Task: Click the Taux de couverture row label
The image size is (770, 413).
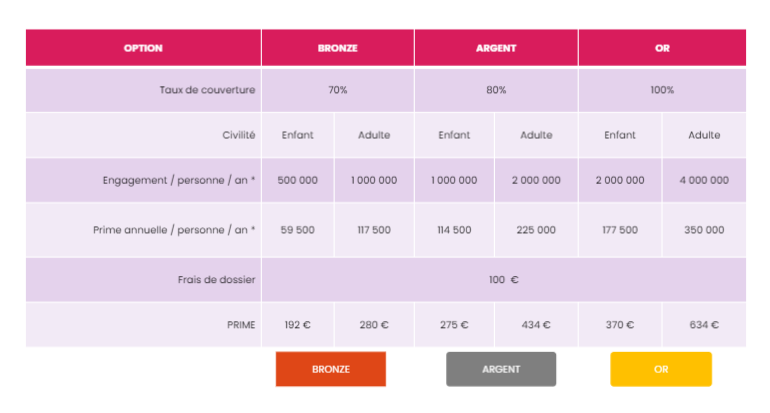Action: tap(207, 90)
